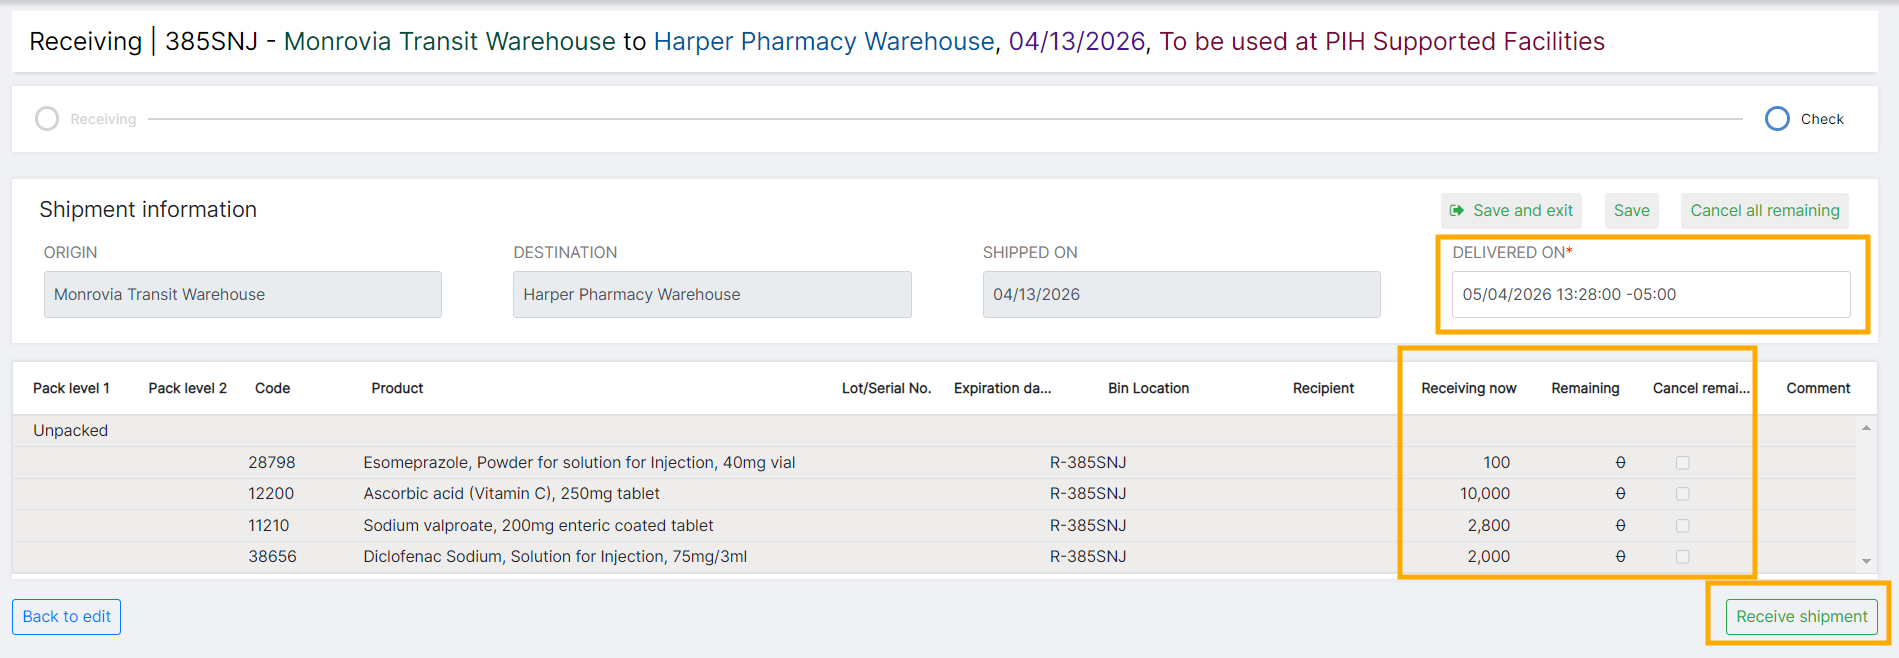Select the Check step circle
The height and width of the screenshot is (658, 1899).
coord(1777,119)
